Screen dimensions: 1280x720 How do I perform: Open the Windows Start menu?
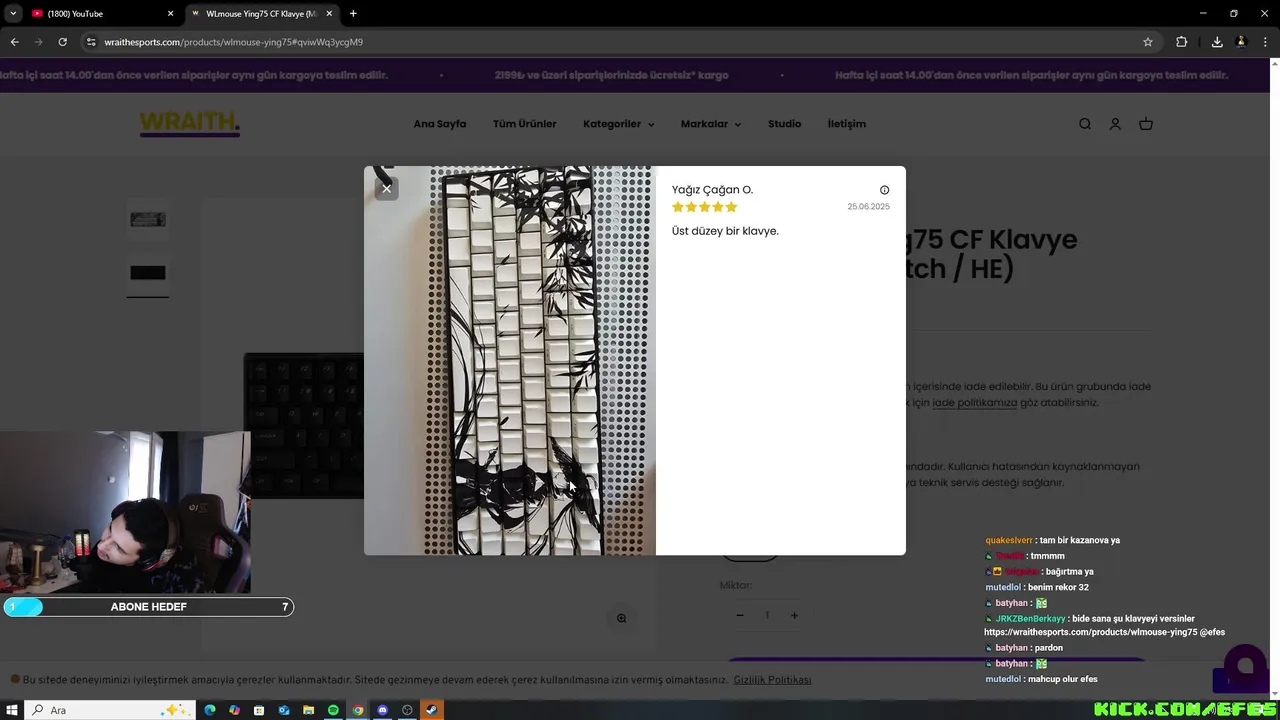[x=12, y=710]
